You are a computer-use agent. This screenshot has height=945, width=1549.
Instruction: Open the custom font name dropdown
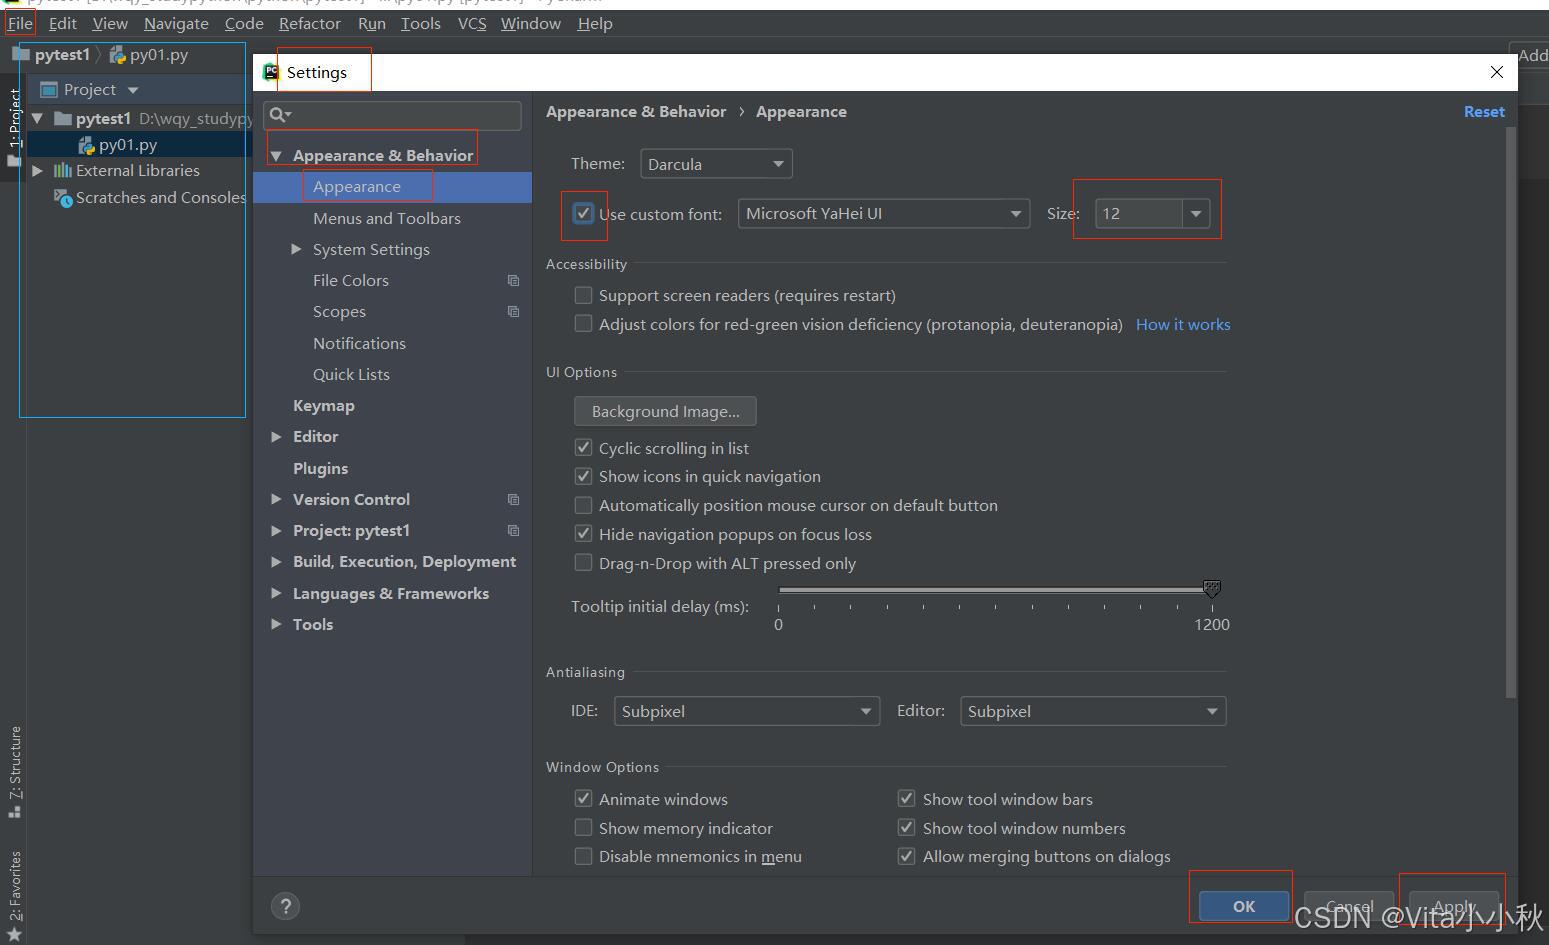point(884,213)
